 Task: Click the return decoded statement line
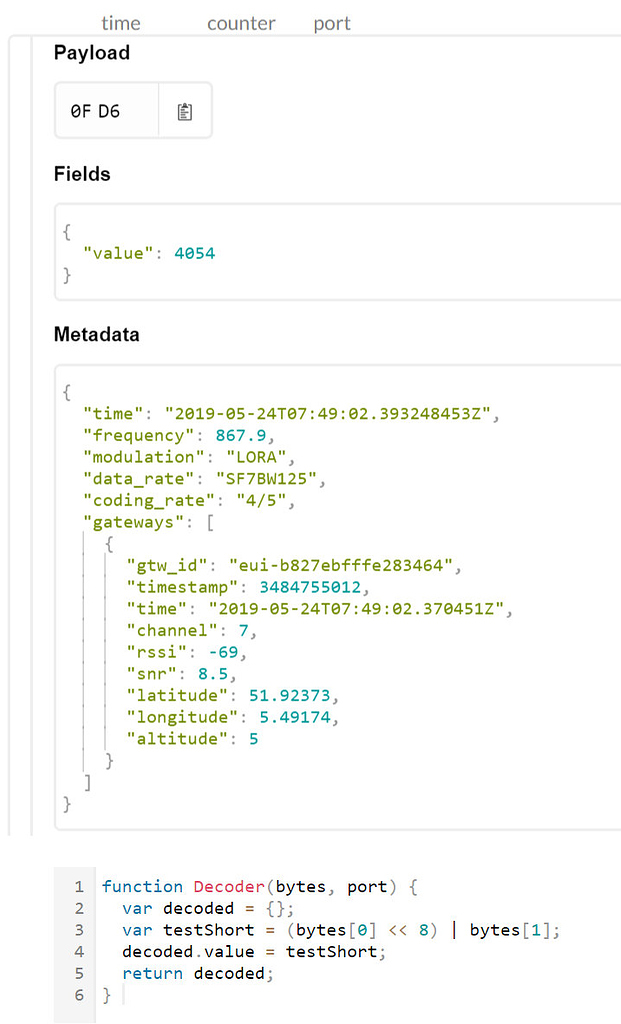click(198, 974)
